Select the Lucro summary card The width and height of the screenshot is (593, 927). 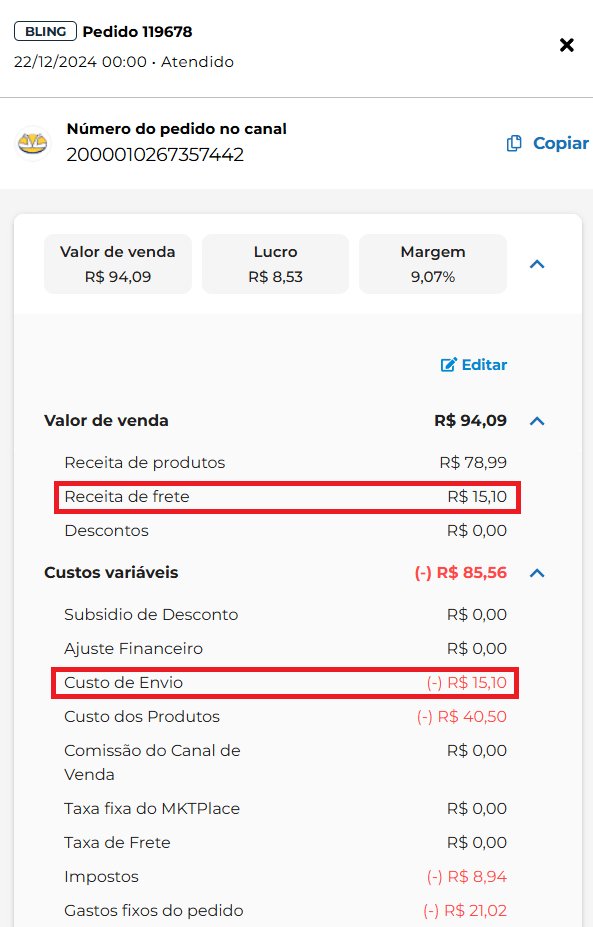pos(276,264)
